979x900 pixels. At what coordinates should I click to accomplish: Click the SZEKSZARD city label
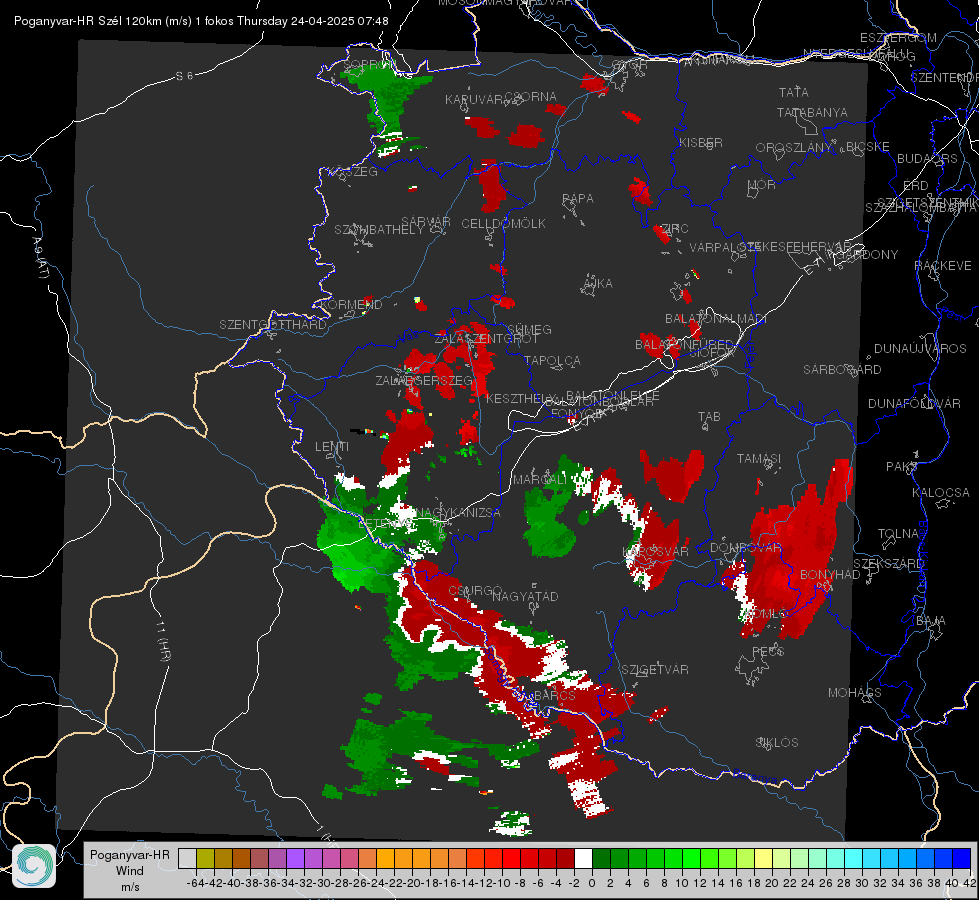[x=888, y=563]
